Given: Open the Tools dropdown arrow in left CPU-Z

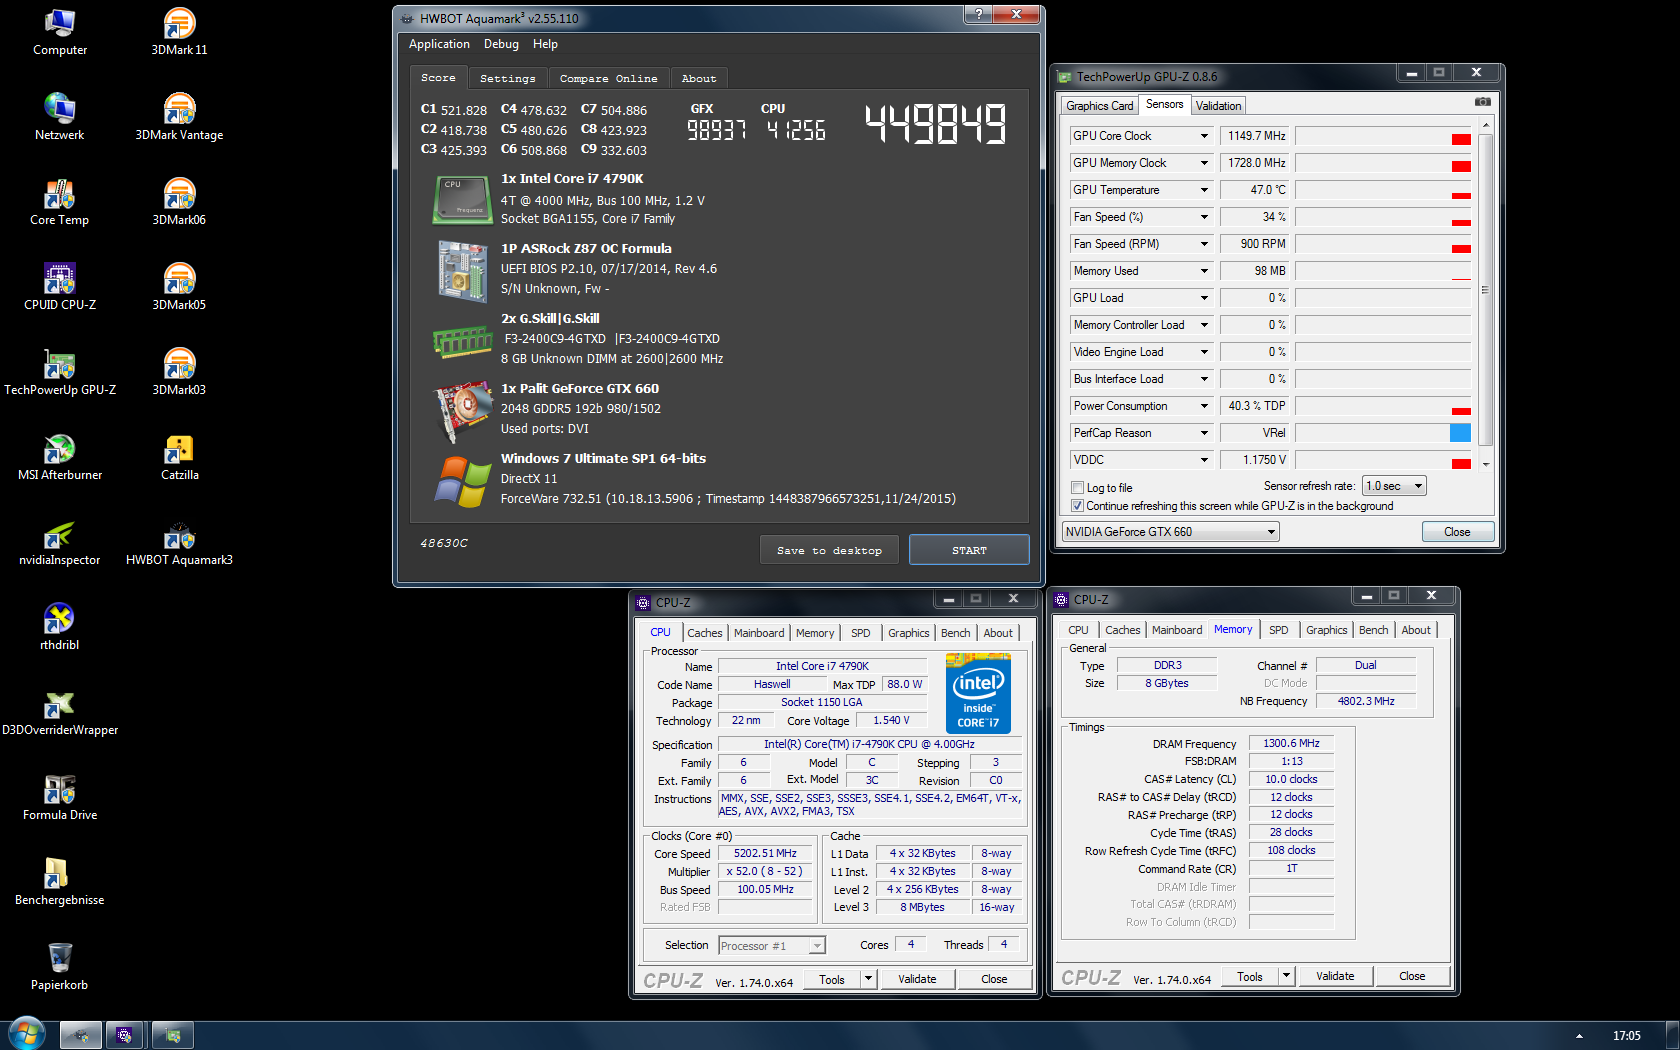Looking at the screenshot, I should point(868,979).
